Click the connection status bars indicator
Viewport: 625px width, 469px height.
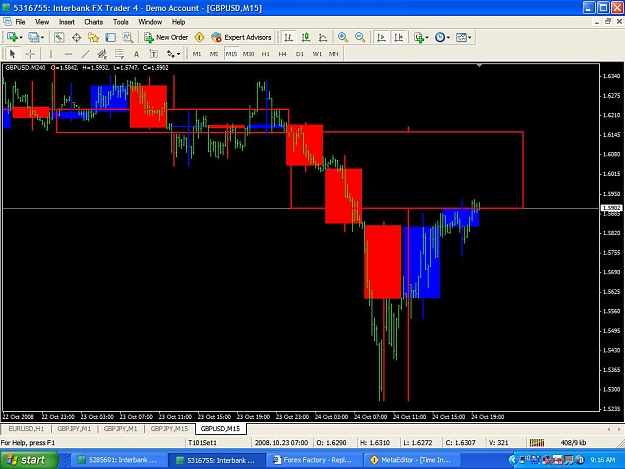tap(537, 443)
